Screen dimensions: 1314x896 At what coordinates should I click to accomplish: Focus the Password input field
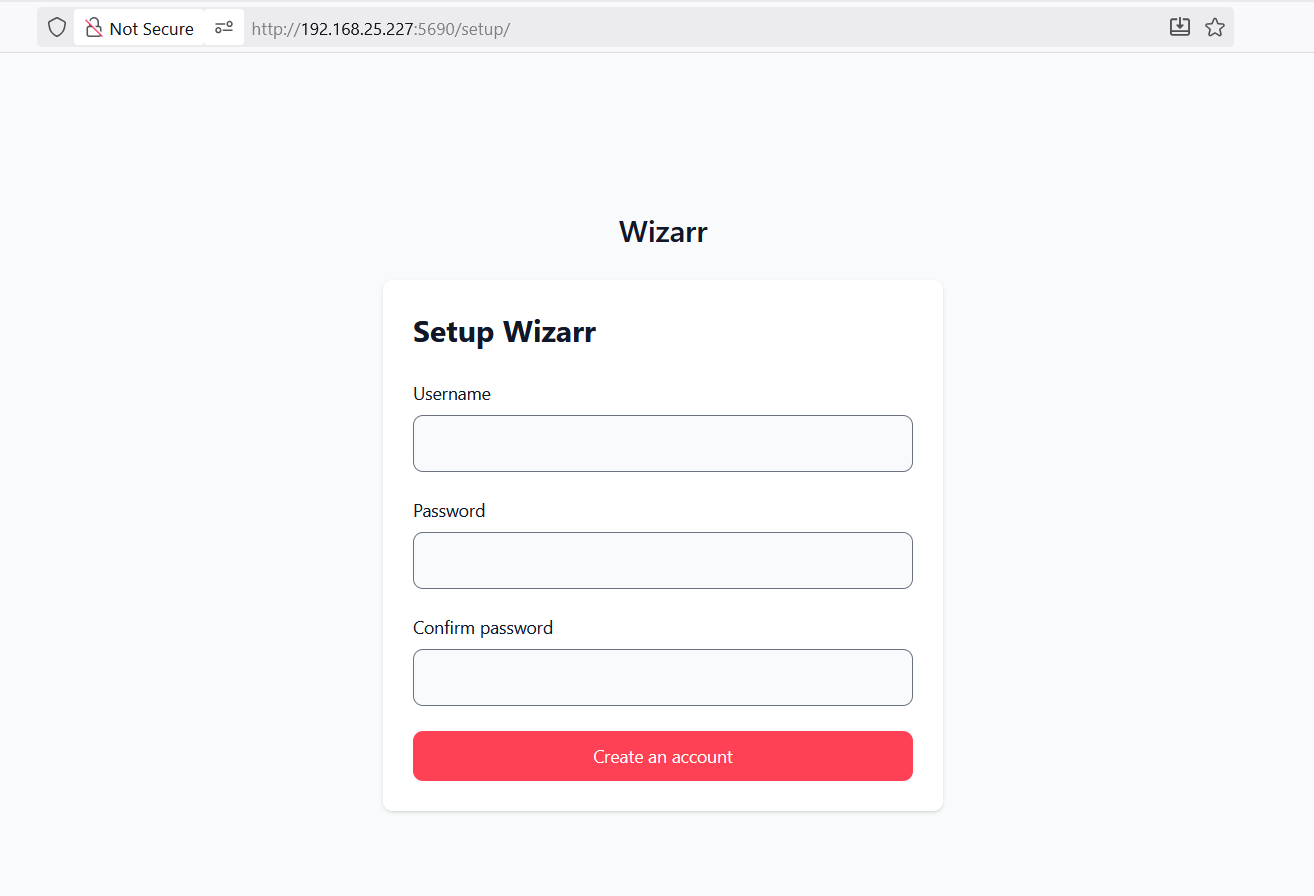point(663,560)
